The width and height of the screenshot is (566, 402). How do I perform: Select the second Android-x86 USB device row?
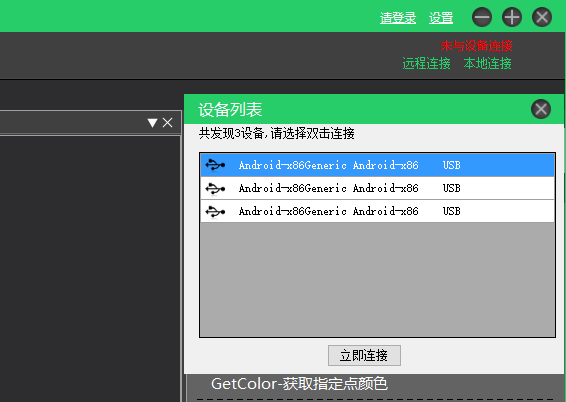pos(377,188)
